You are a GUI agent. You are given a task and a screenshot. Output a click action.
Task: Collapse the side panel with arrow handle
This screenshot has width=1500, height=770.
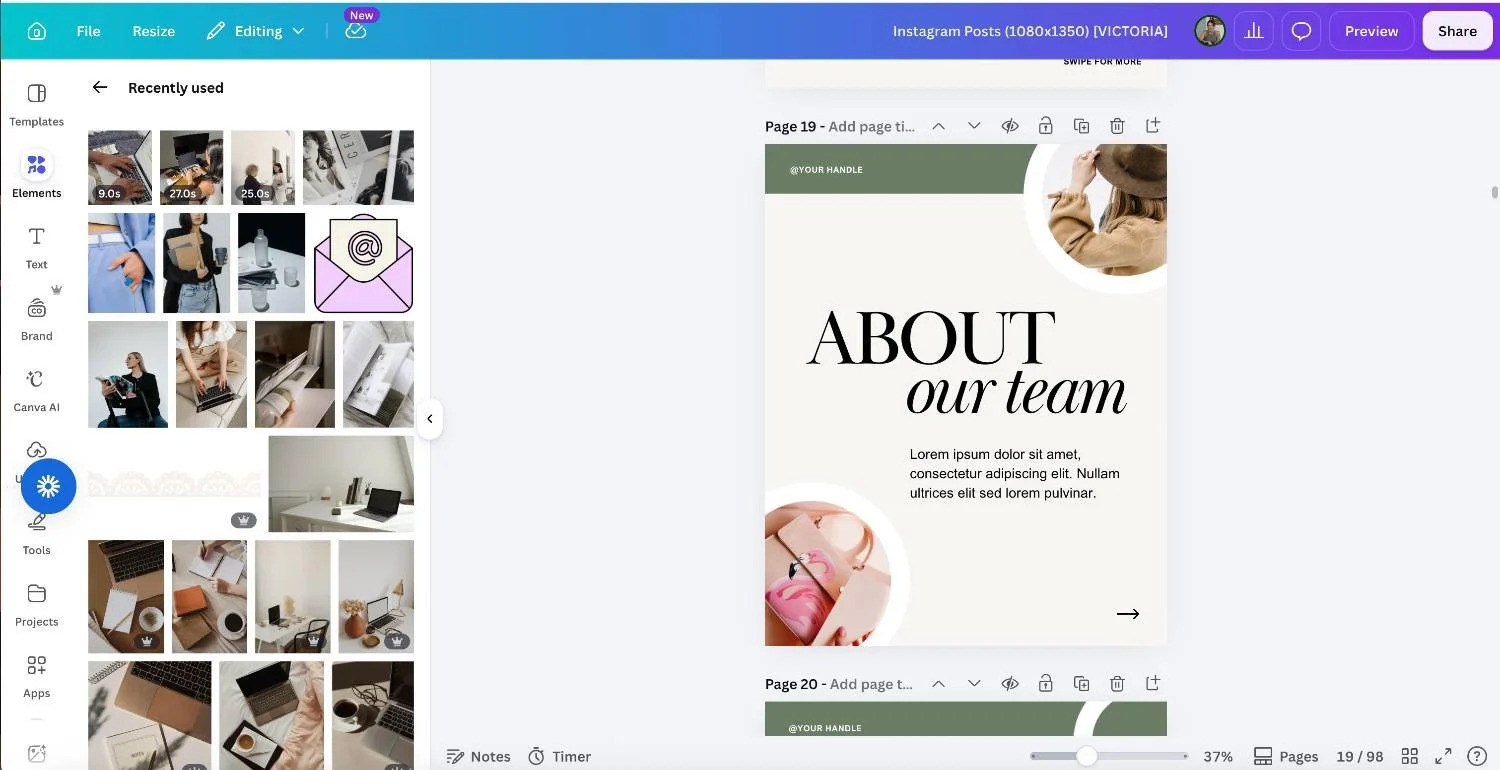[430, 419]
